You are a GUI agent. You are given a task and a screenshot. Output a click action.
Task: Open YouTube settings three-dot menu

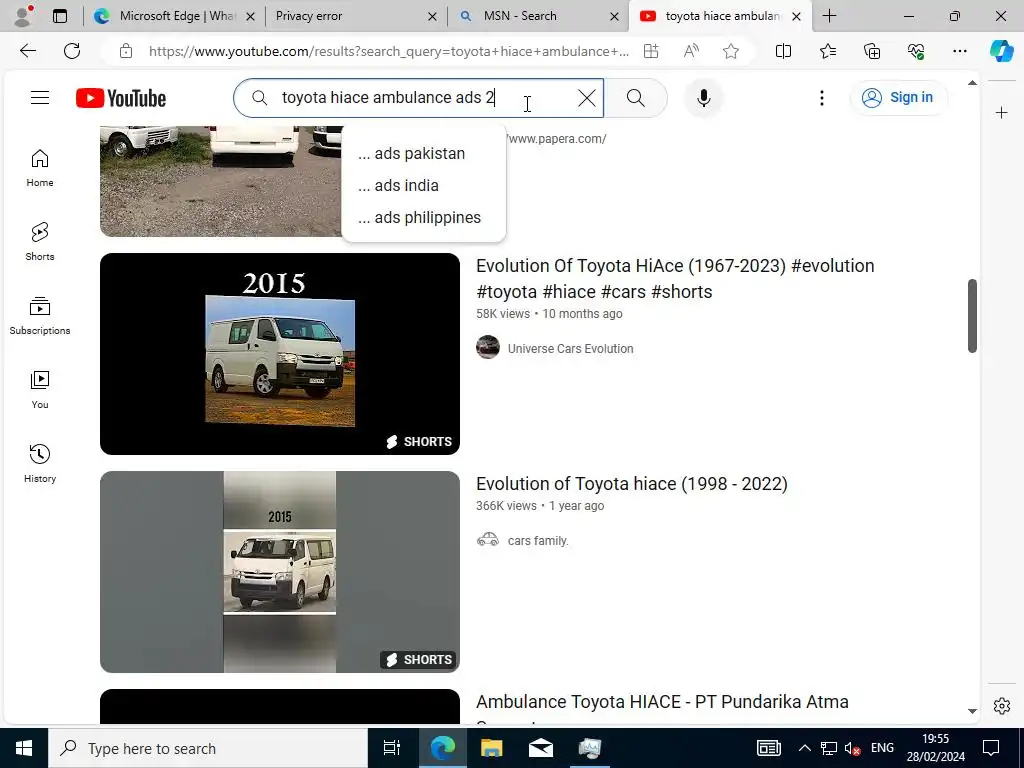822,98
